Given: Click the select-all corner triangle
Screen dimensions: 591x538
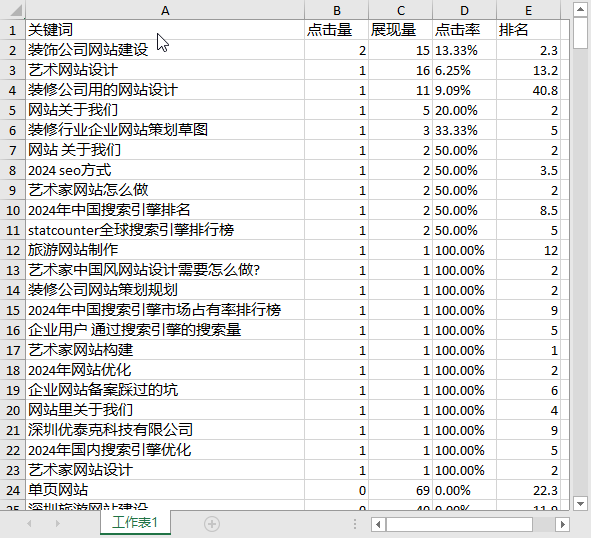Looking at the screenshot, I should [x=15, y=10].
